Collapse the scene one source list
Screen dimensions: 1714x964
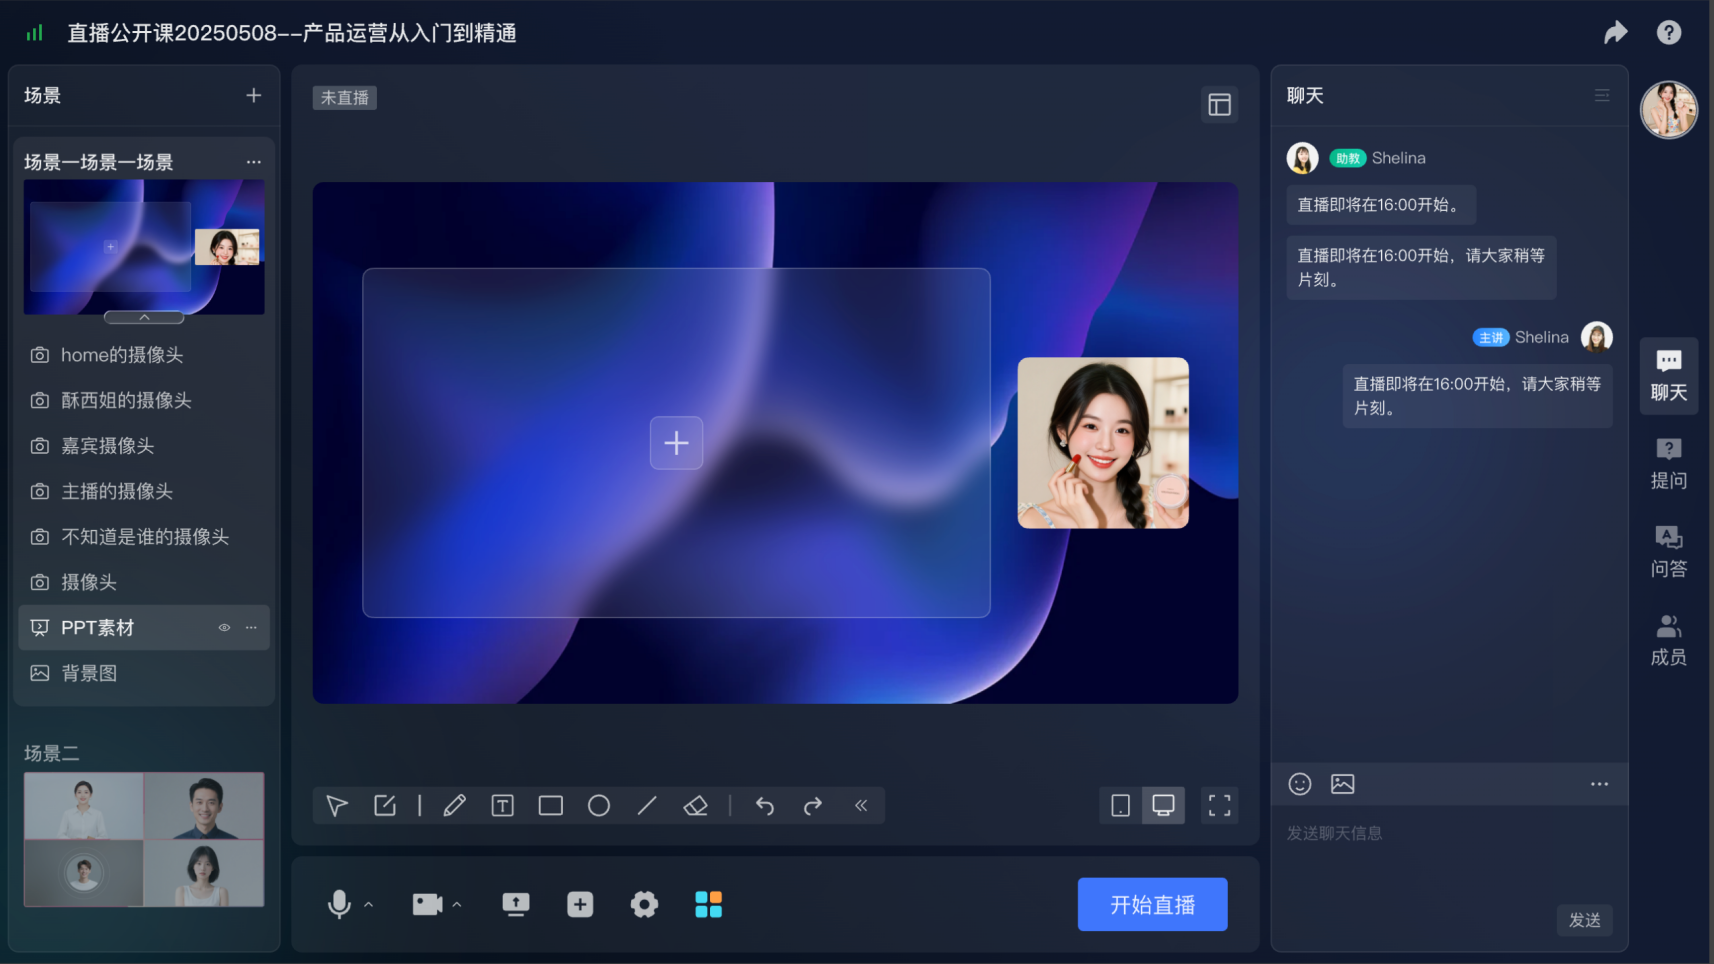click(x=144, y=318)
